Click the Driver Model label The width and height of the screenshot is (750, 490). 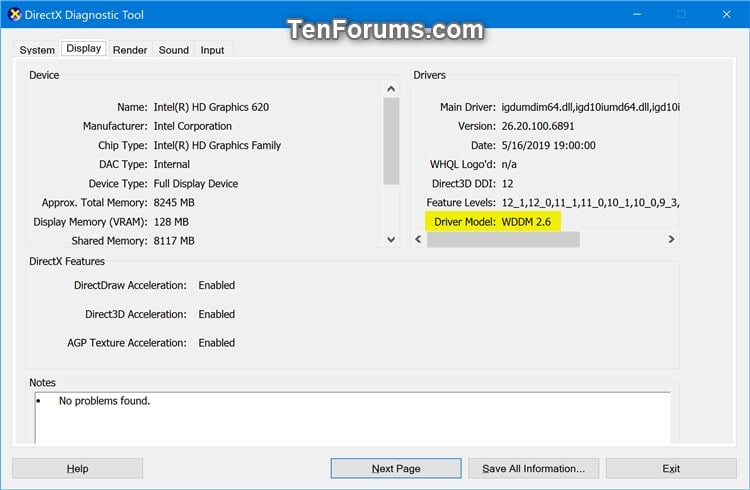(x=464, y=222)
